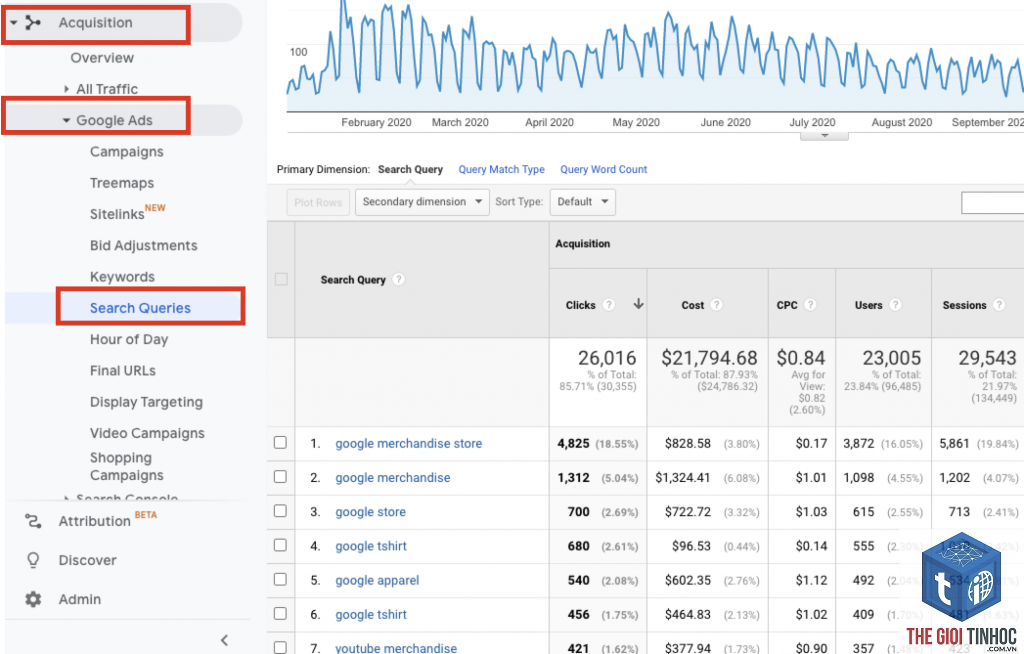Viewport: 1024px width, 654px height.
Task: Toggle the select-all checkbox in table header
Action: pyautogui.click(x=281, y=280)
